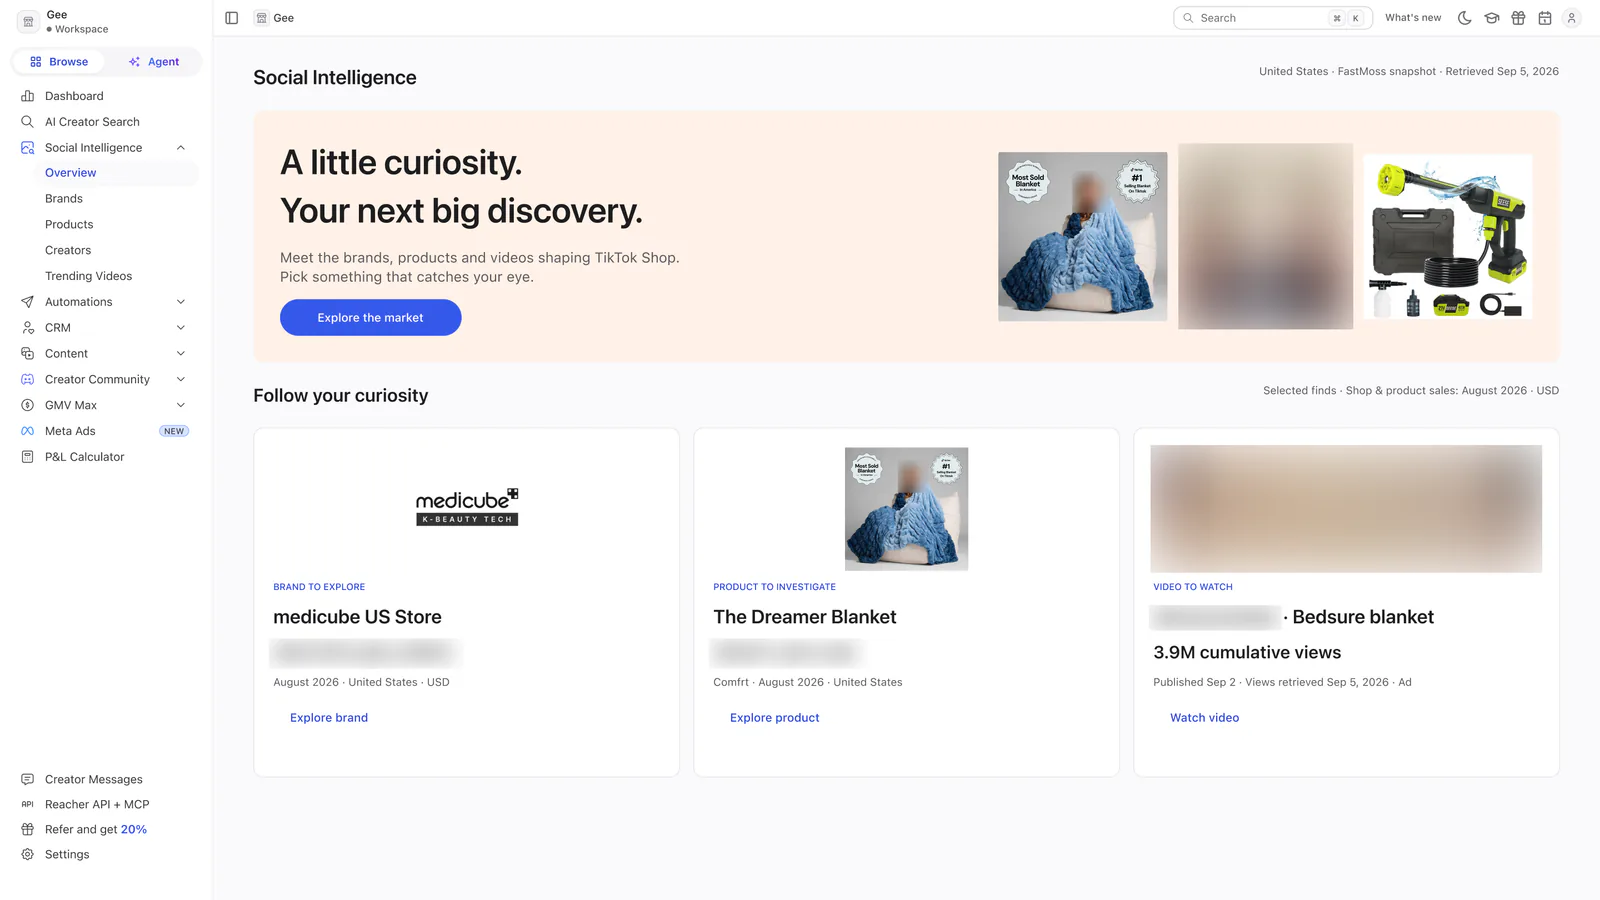Viewport: 1600px width, 900px height.
Task: Open the What's new link
Action: 1413,18
